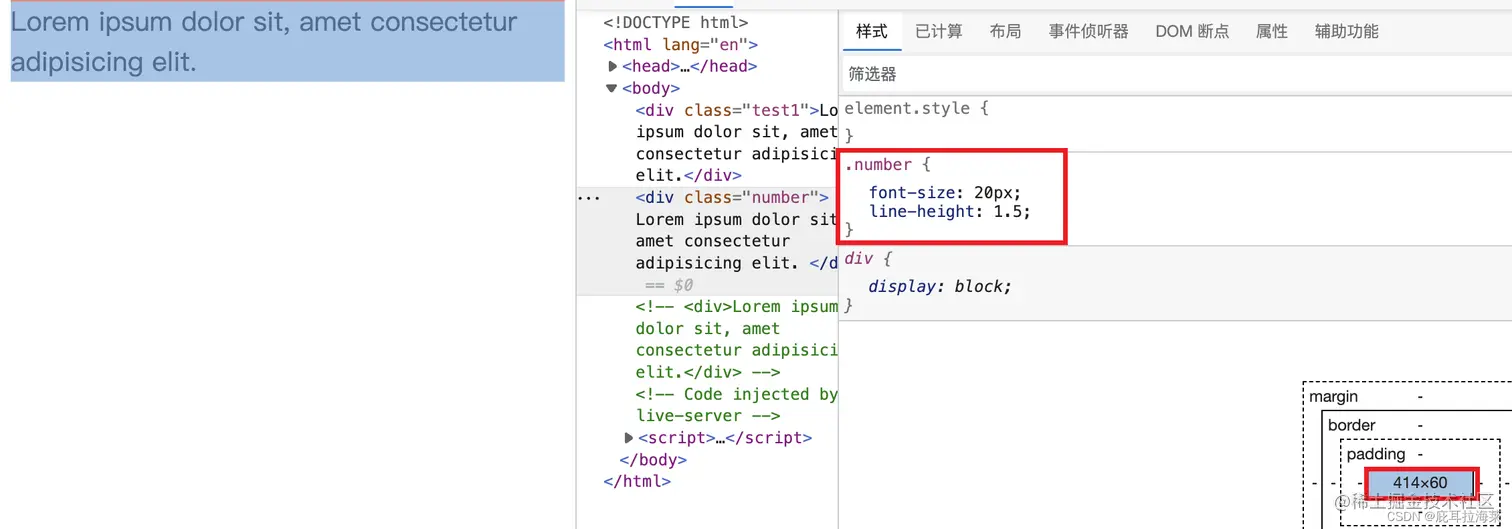This screenshot has height=529, width=1512.
Task: Open the ellipsis actions for selected node
Action: [588, 198]
